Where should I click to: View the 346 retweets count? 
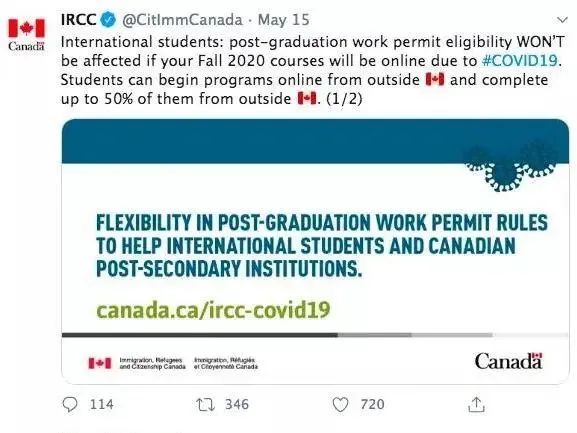[237, 405]
